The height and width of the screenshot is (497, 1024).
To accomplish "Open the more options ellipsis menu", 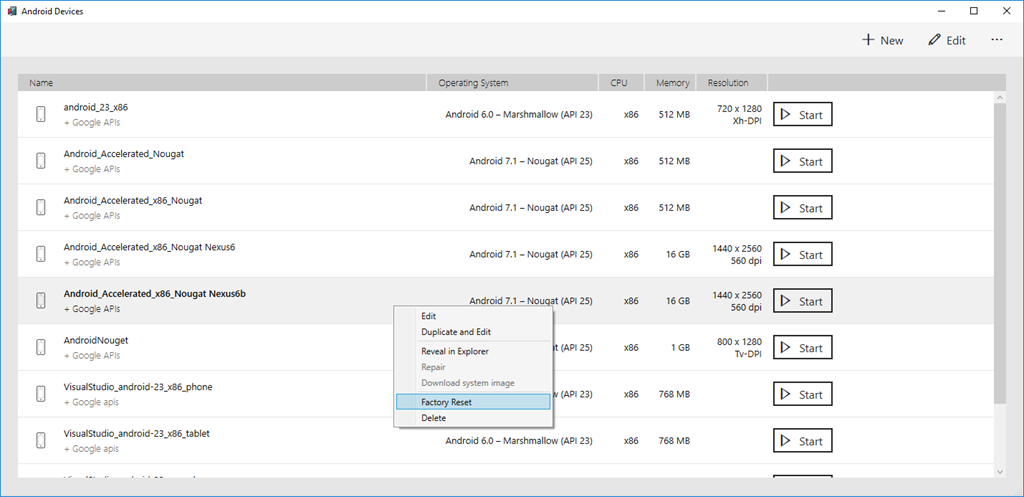I will click(996, 40).
